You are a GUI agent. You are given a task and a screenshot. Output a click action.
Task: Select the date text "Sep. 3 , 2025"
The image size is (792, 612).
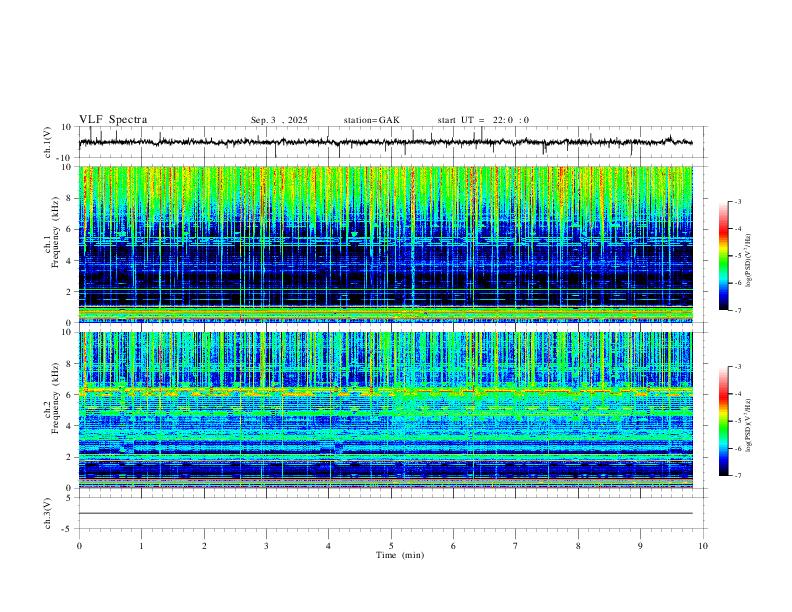[x=279, y=120]
